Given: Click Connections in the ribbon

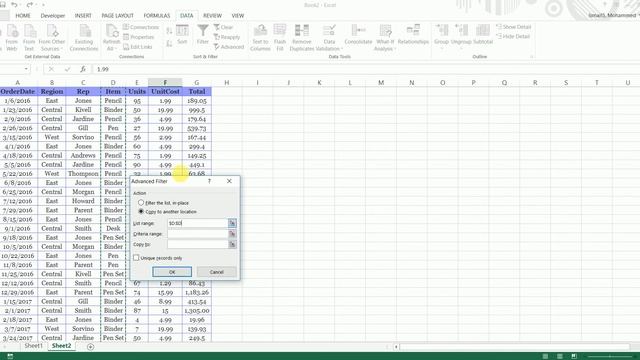Looking at the screenshot, I should 141,27.
